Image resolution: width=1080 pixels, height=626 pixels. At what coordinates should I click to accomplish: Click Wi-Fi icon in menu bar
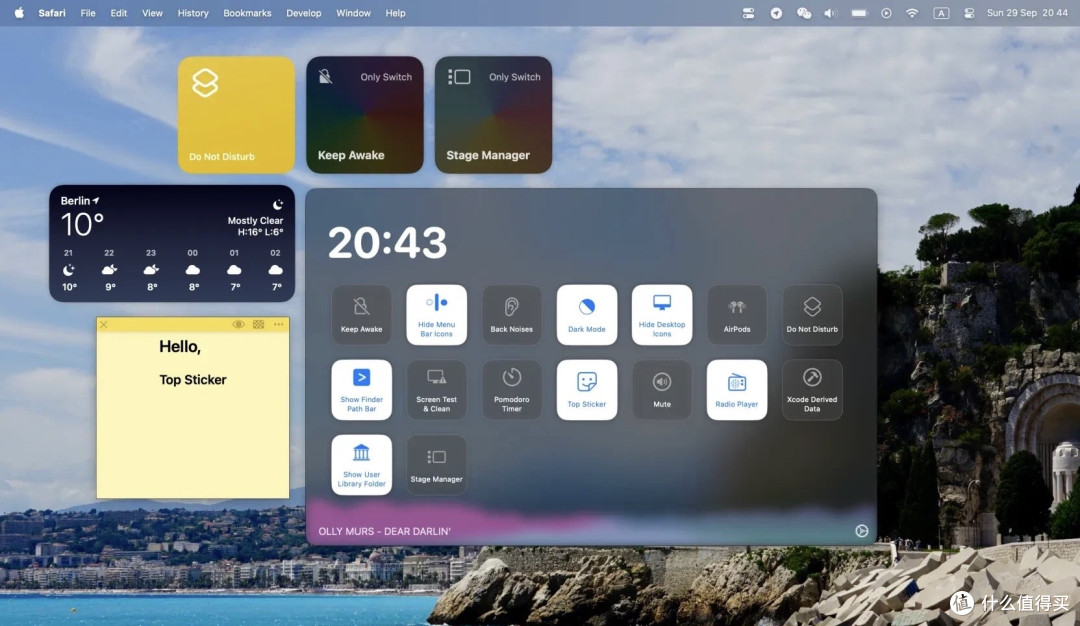coord(912,13)
